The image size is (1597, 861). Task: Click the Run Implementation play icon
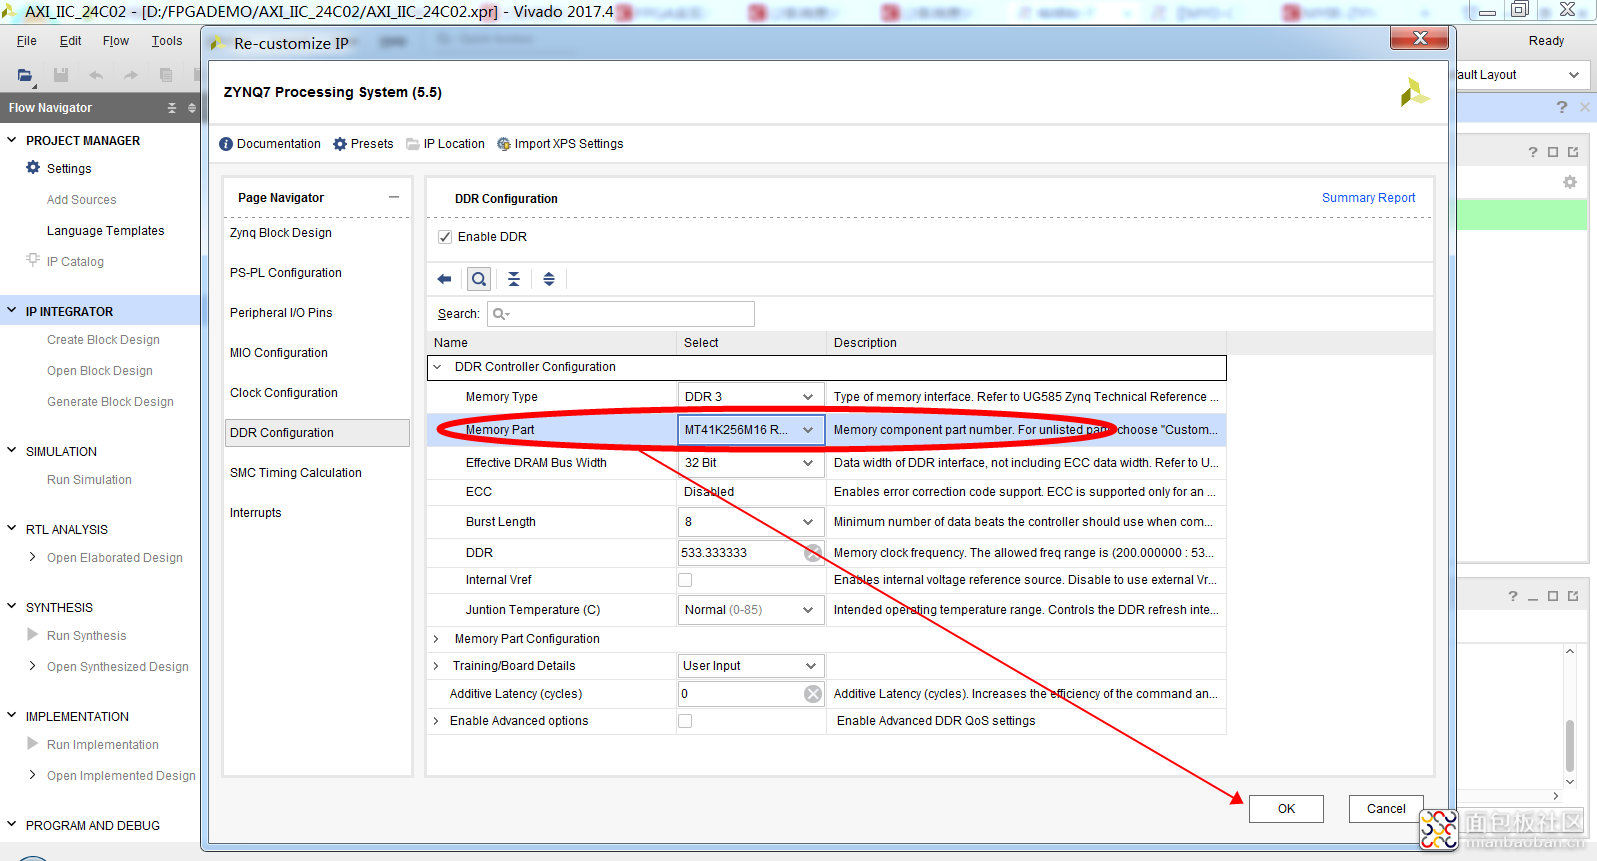[33, 744]
